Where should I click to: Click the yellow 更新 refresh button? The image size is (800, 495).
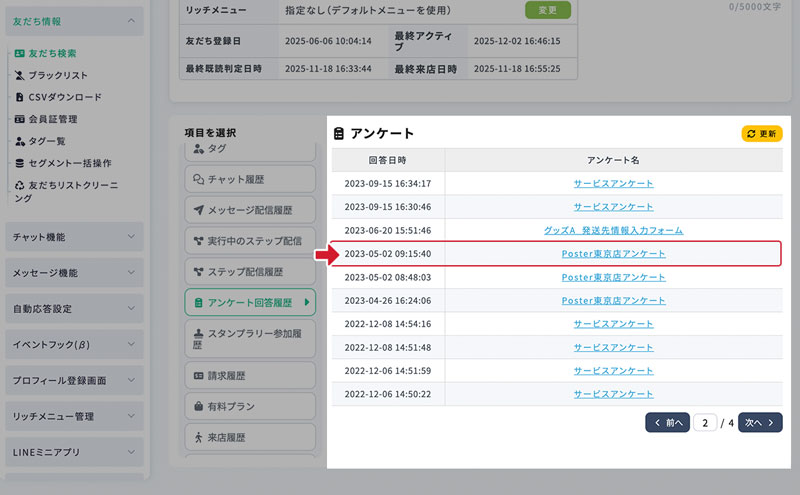coord(761,133)
